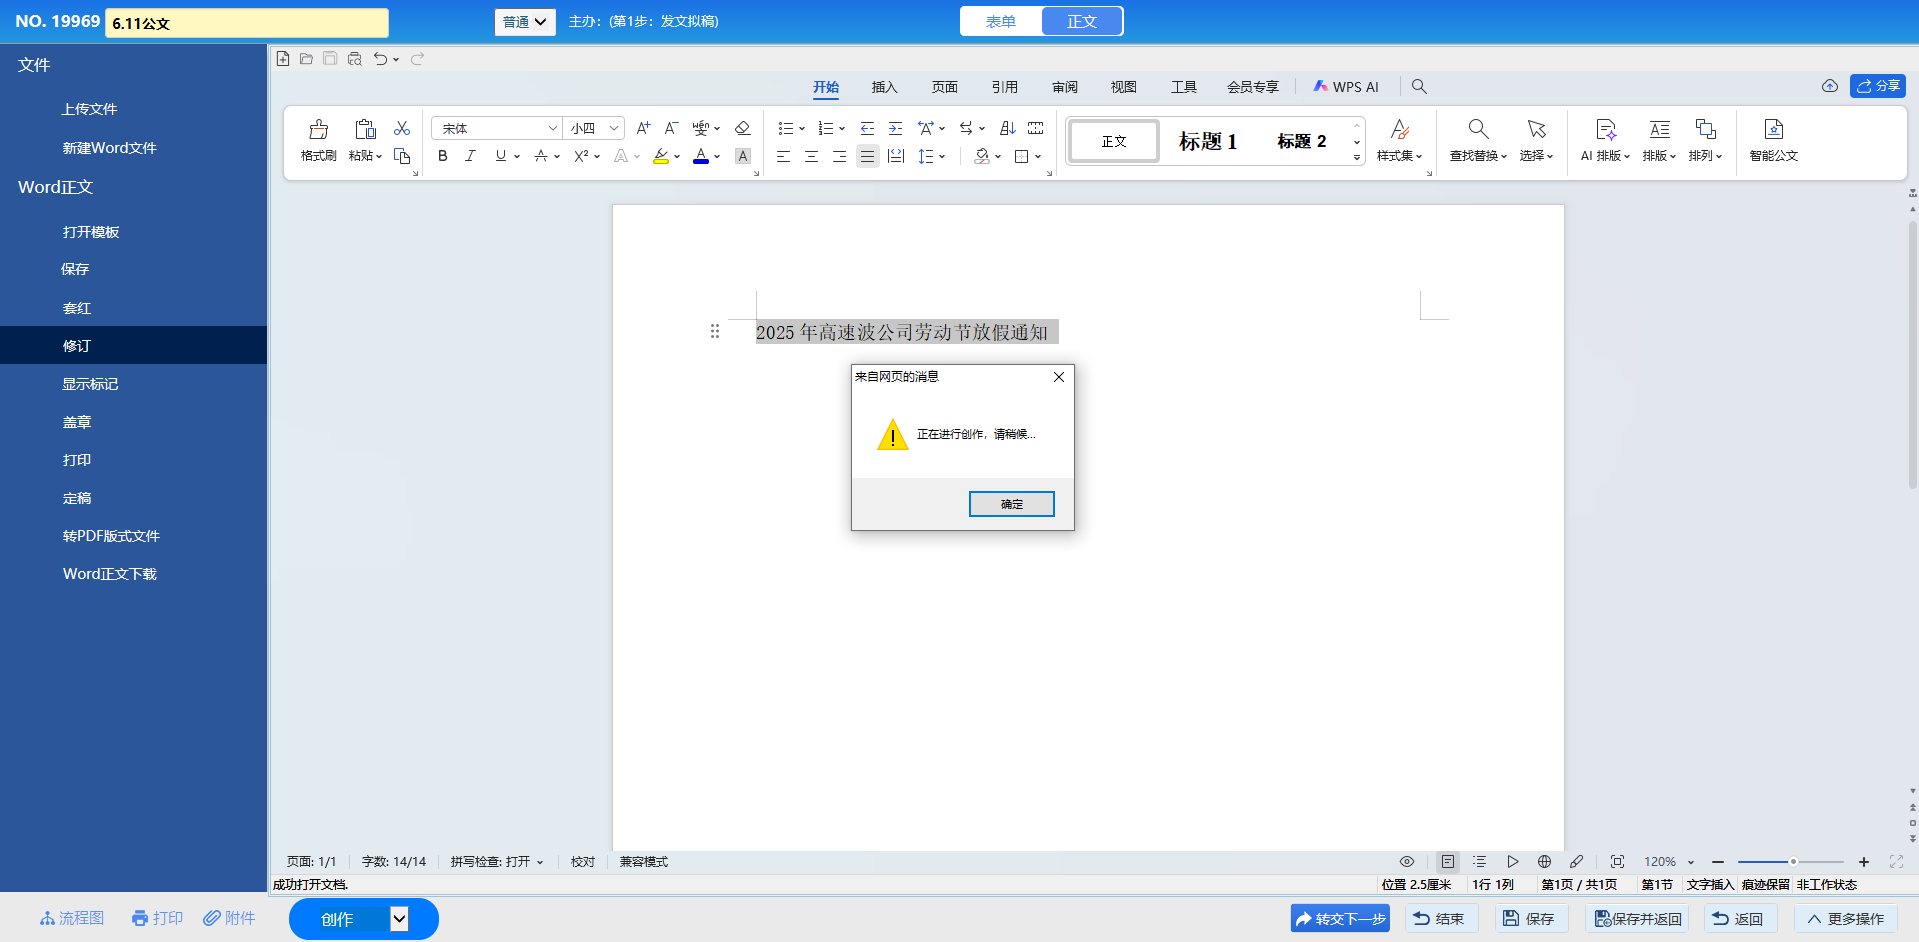The height and width of the screenshot is (942, 1919).
Task: Click the zoom slider in status bar
Action: pos(1790,862)
